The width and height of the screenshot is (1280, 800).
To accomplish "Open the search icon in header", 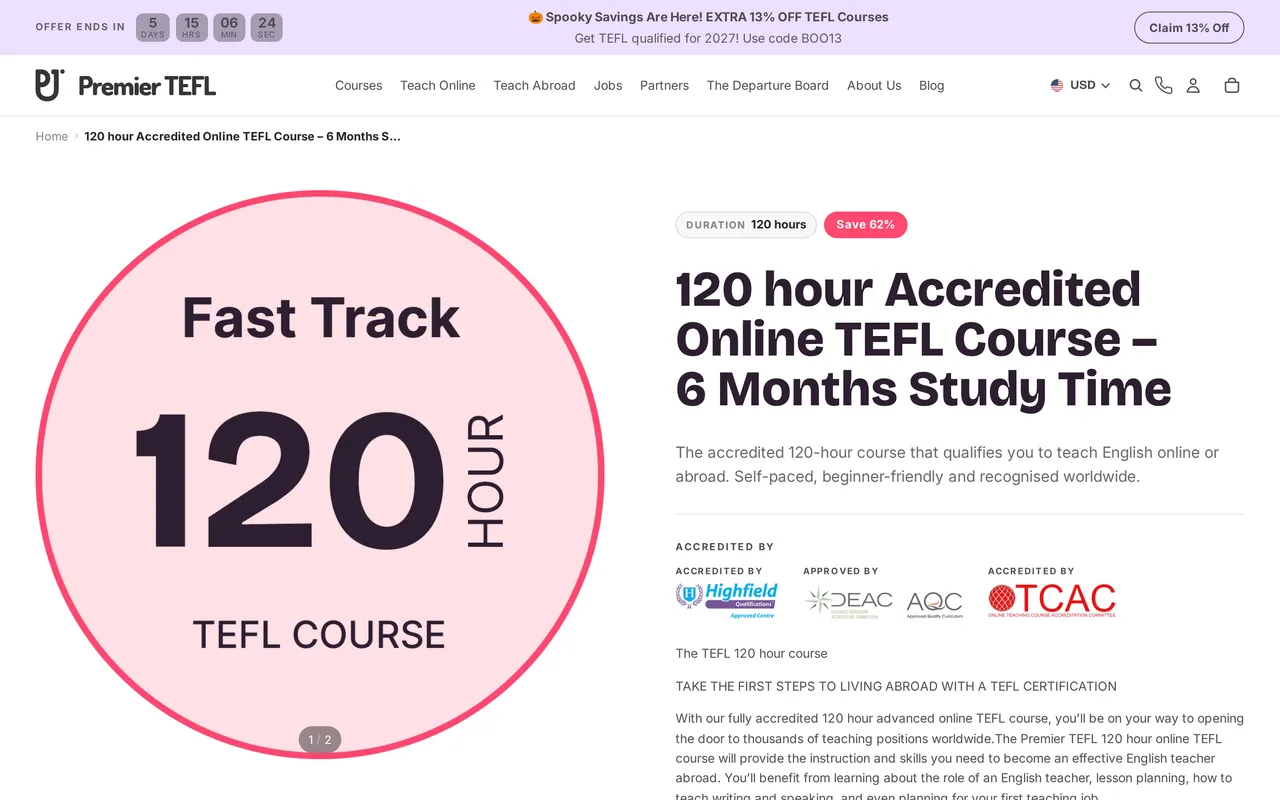I will 1136,86.
